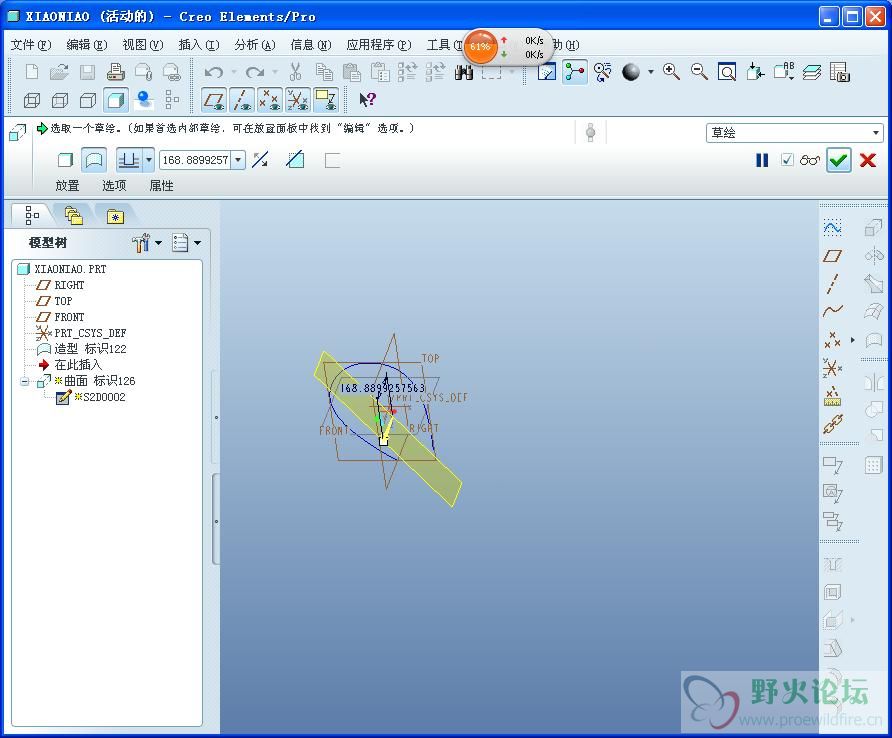
Task: Click the zoom in magnifier icon
Action: pos(671,72)
